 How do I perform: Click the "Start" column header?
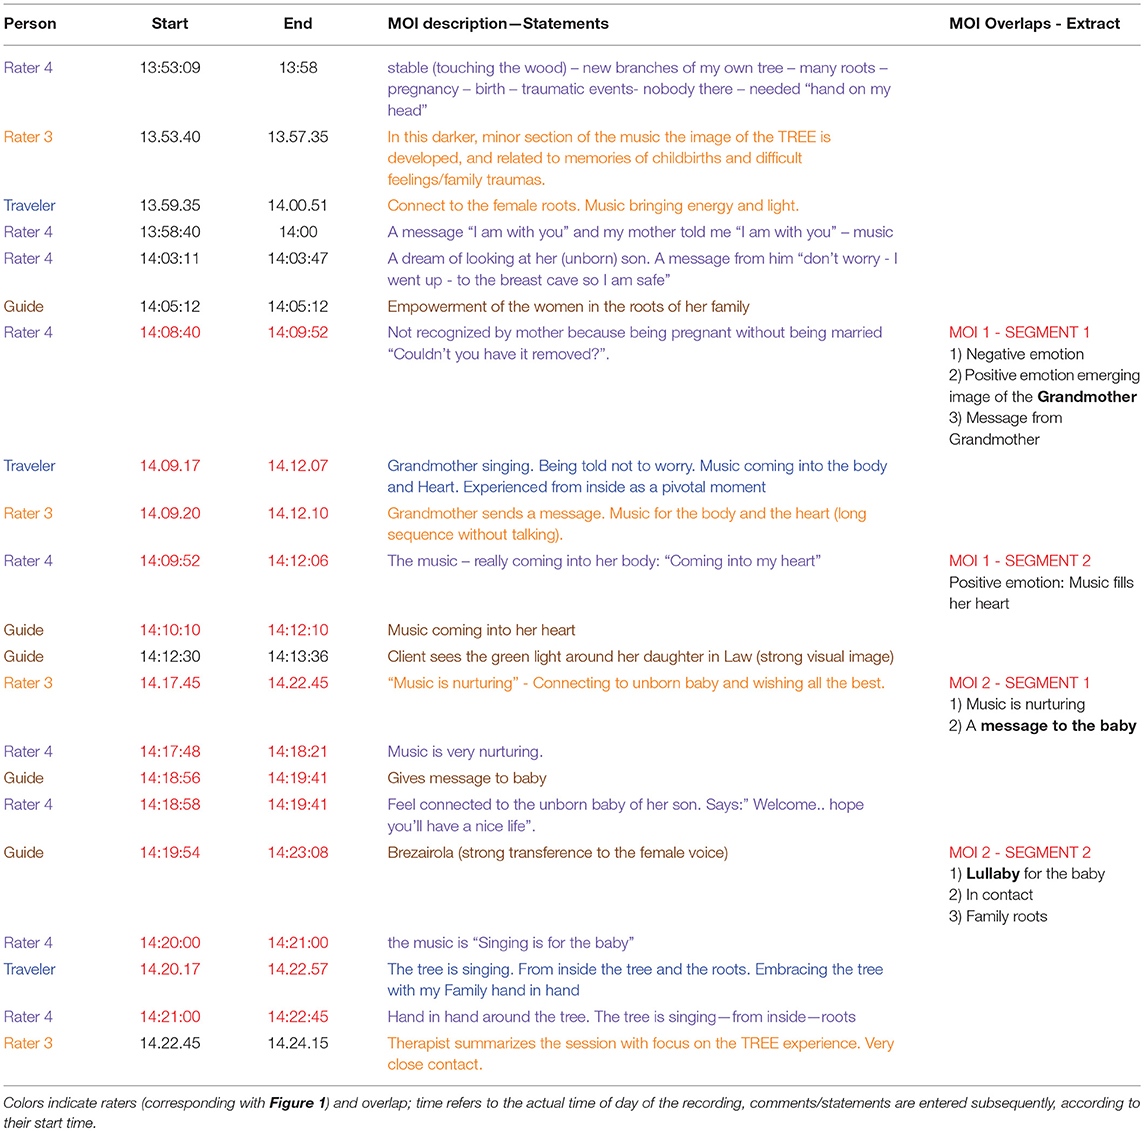[x=170, y=23]
